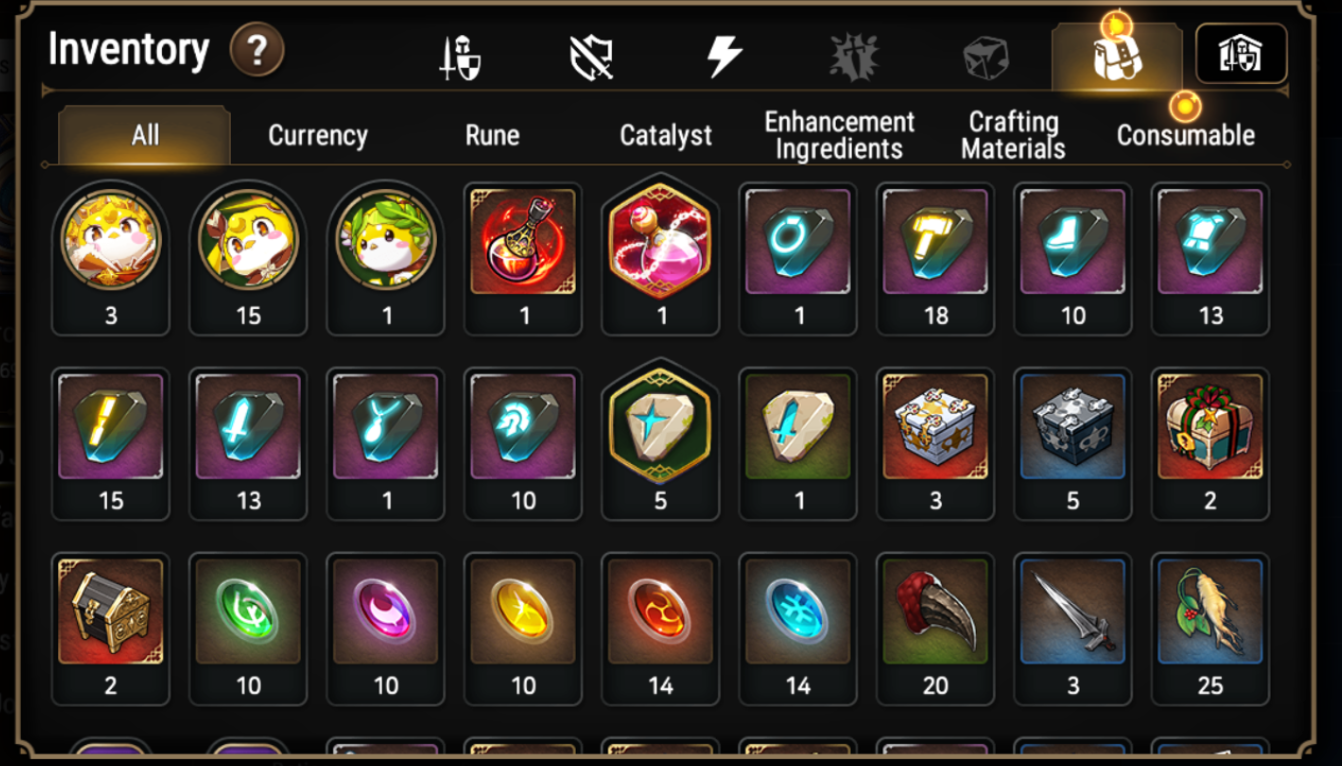Switch to the Currency tab
Viewport: 1342px width, 766px height.
318,136
